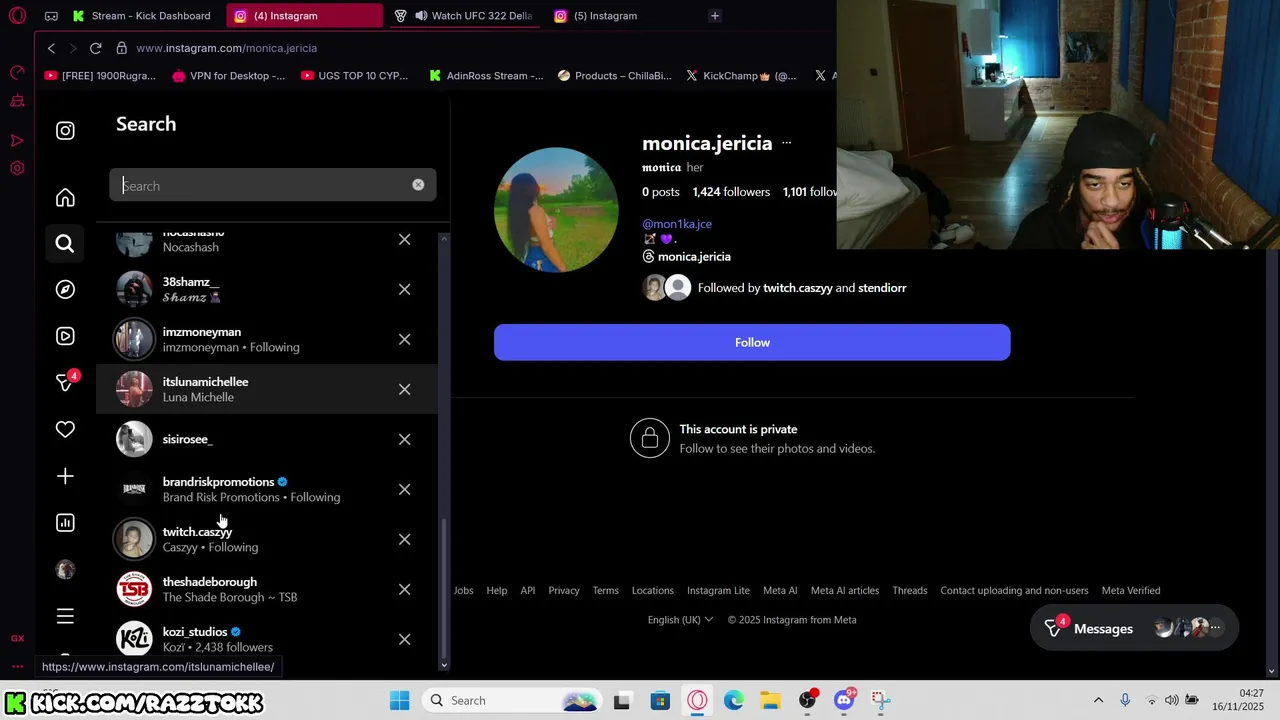The height and width of the screenshot is (720, 1280).
Task: Open KickChamp bookmark
Action: click(741, 75)
